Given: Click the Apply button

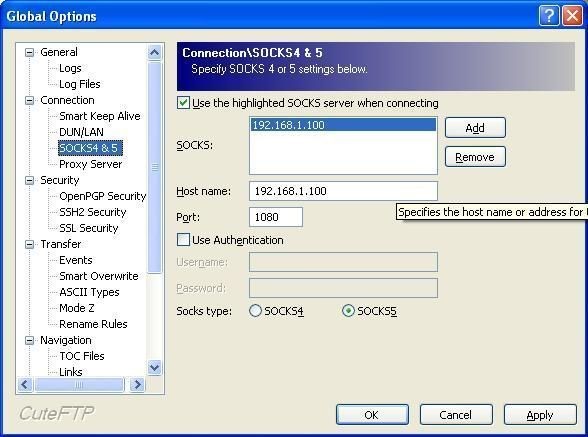Looking at the screenshot, I should click(540, 415).
